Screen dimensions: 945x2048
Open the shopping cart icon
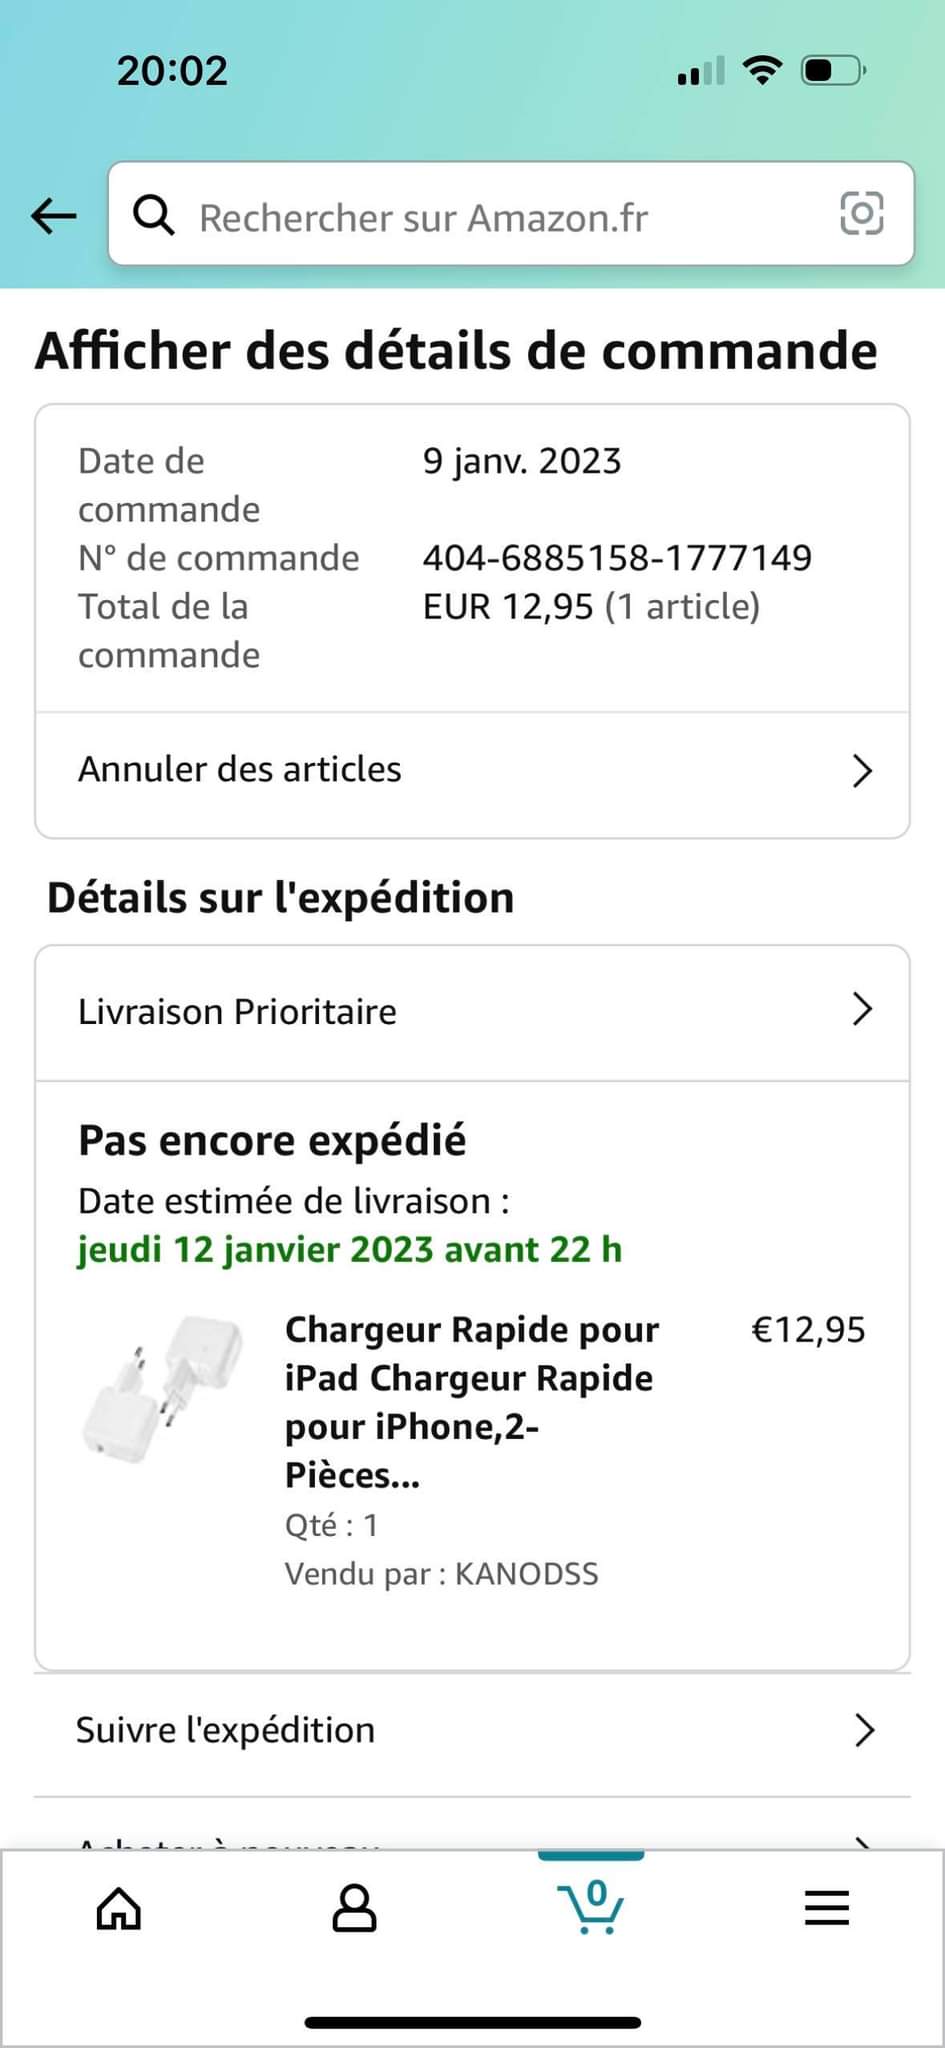(591, 1907)
